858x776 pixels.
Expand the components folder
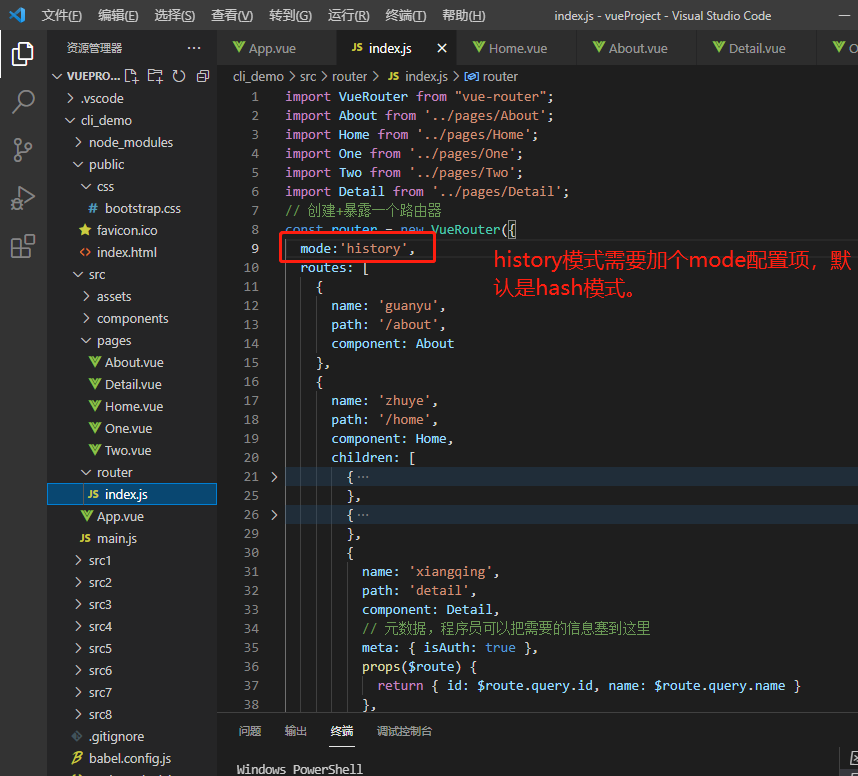(132, 318)
